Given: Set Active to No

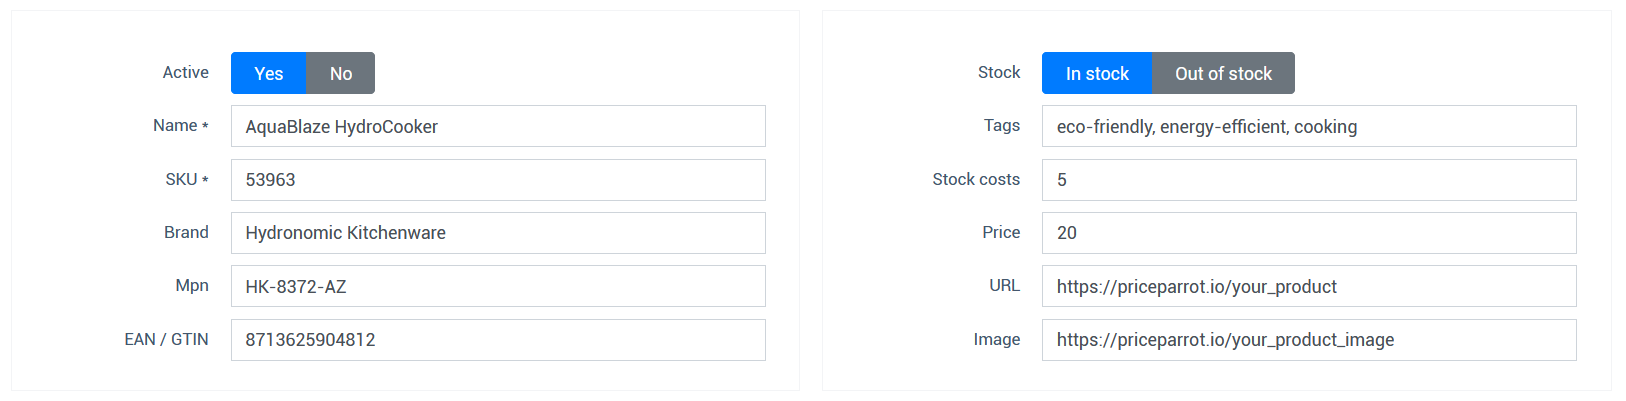Looking at the screenshot, I should coord(340,73).
